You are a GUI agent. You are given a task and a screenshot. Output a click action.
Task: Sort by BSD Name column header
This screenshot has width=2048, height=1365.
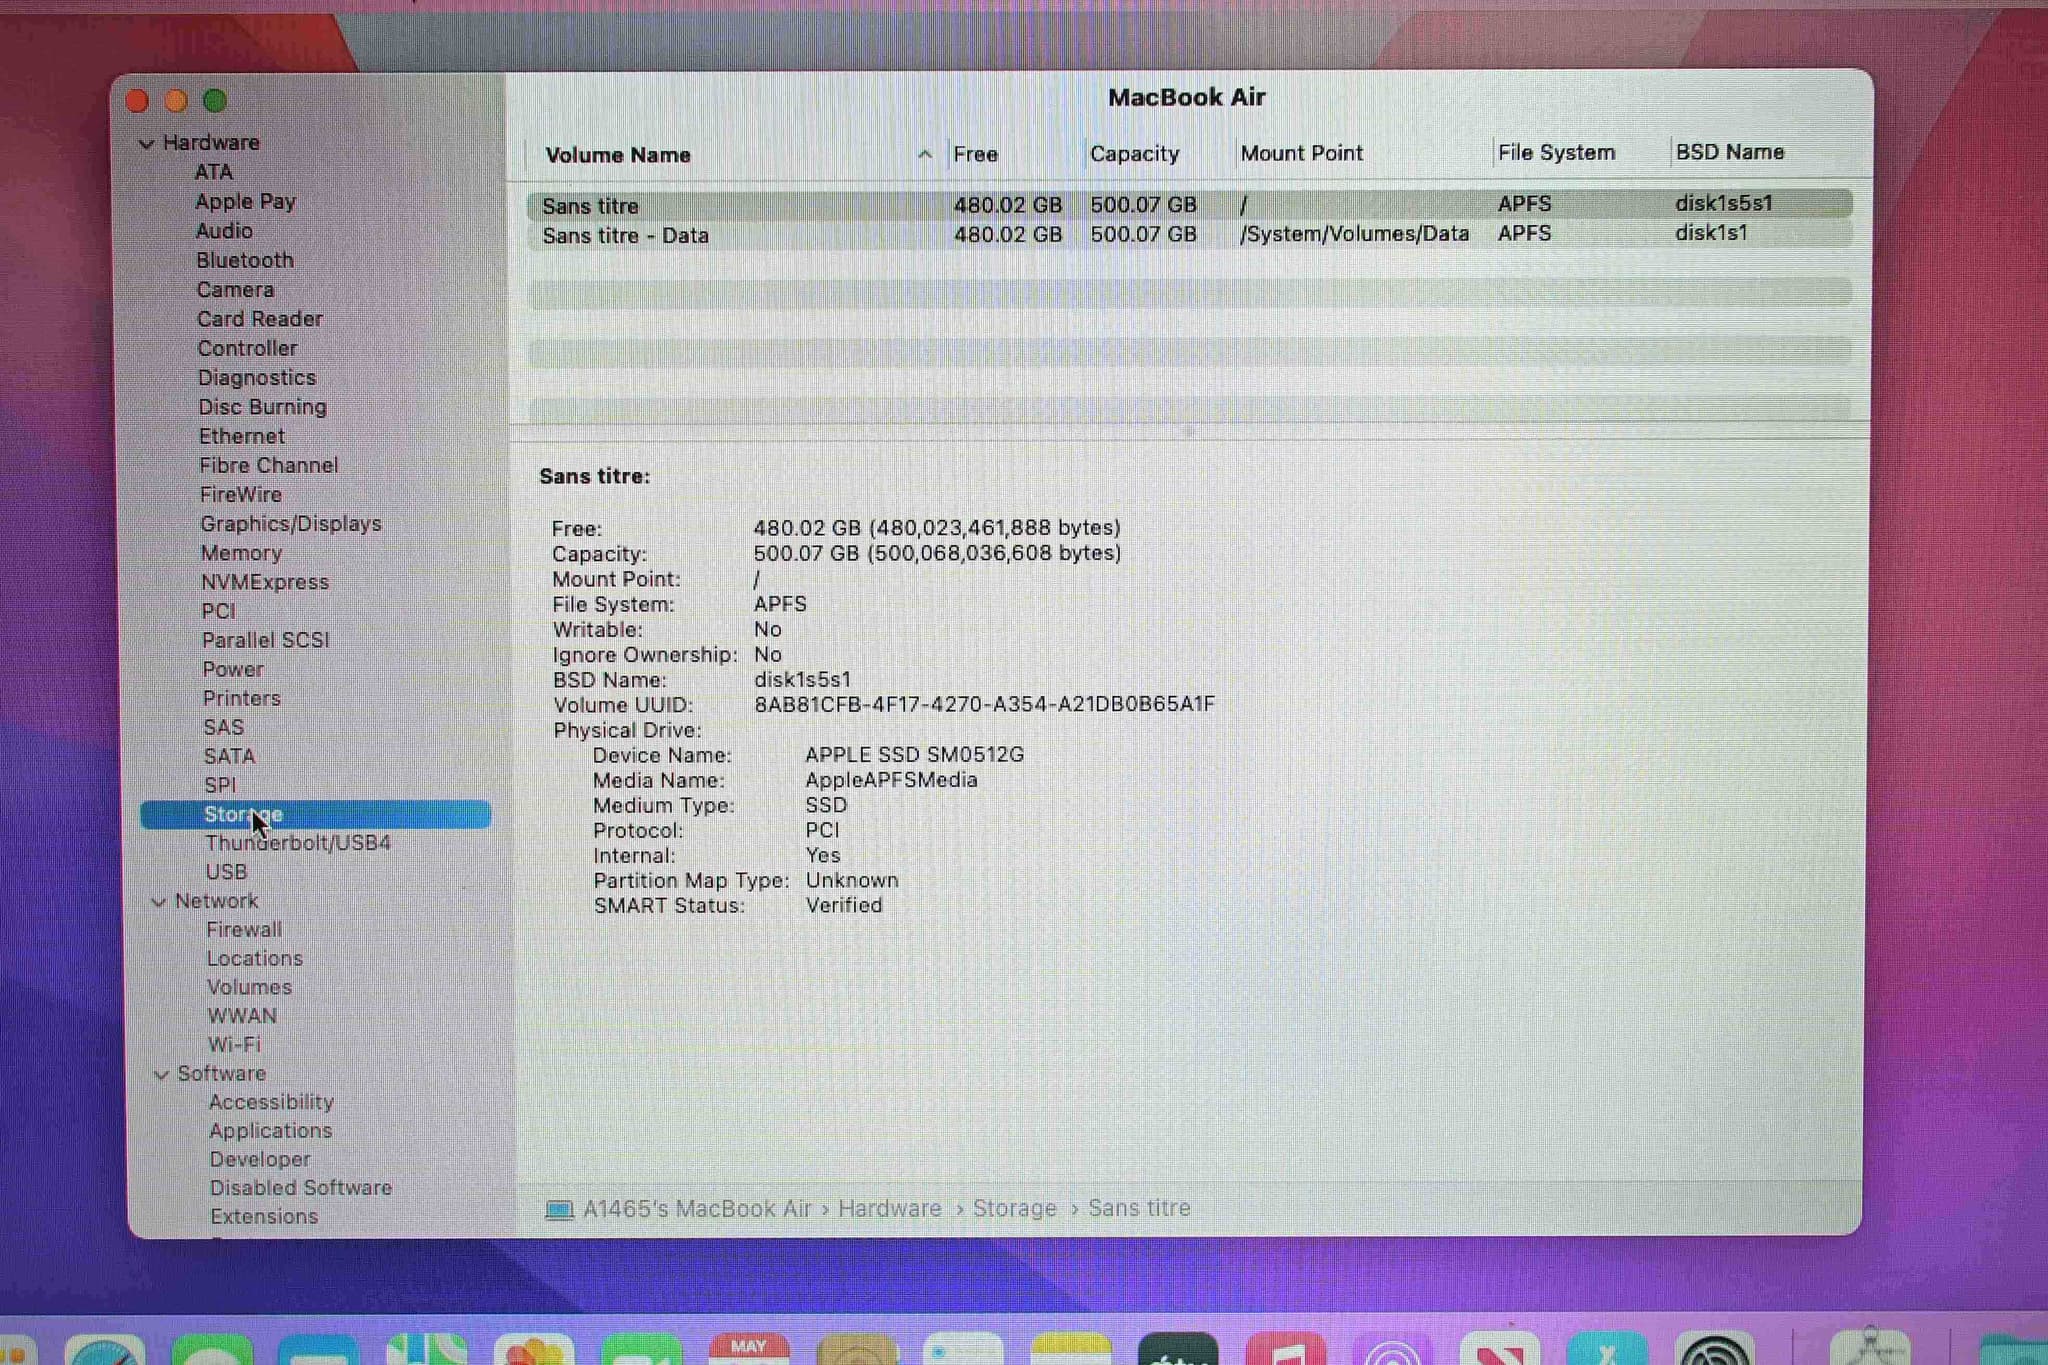[1730, 152]
